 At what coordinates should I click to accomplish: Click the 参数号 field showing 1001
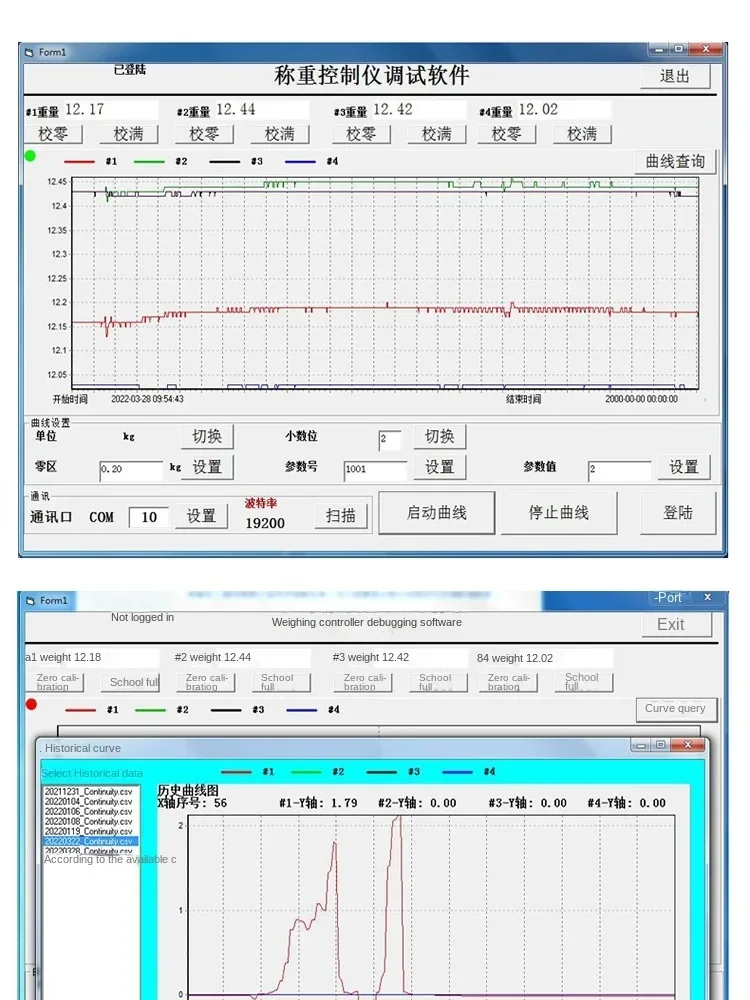click(x=375, y=469)
